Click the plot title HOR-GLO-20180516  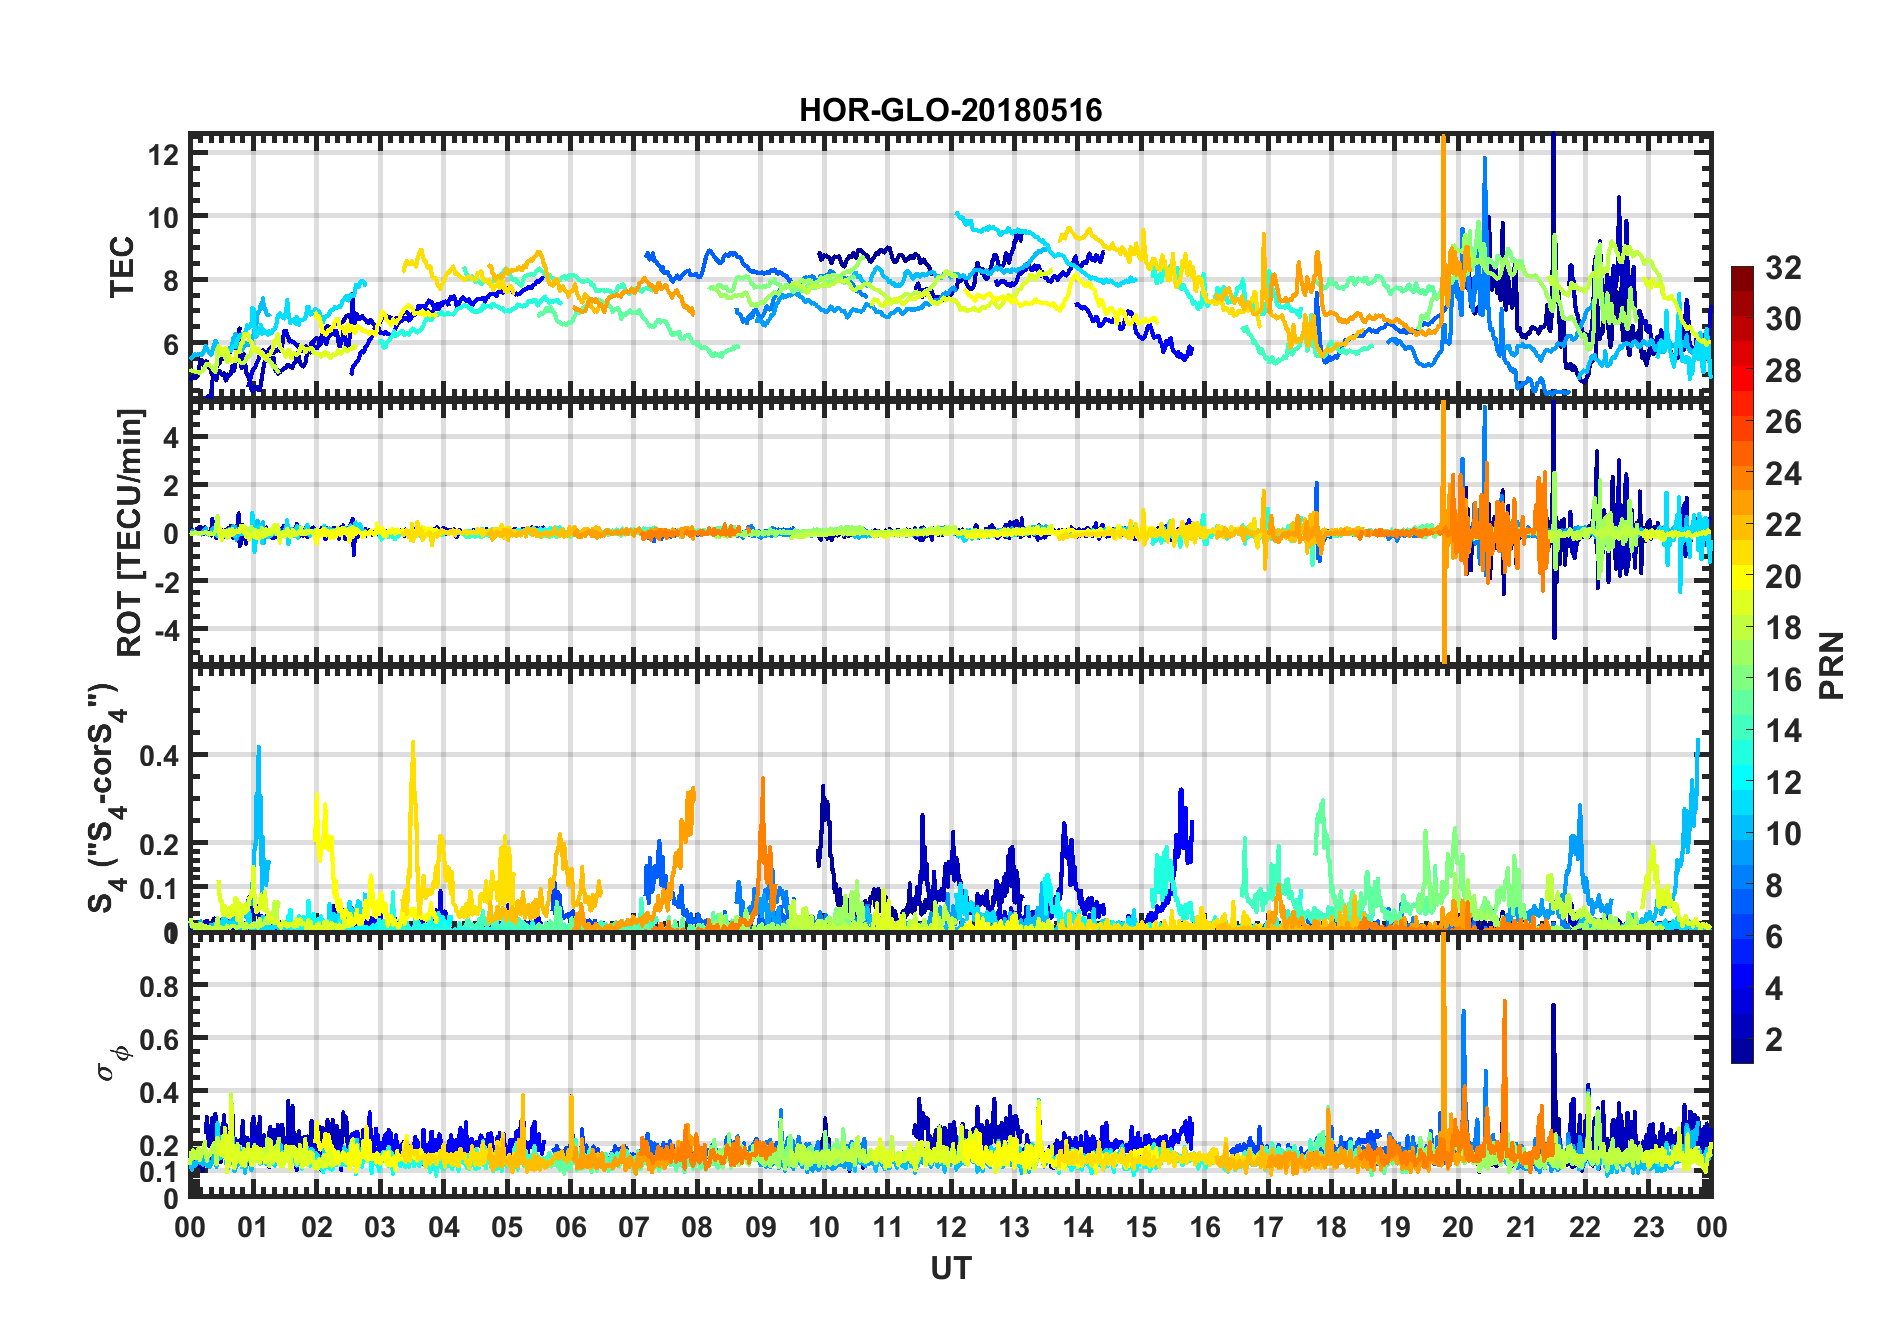tap(950, 110)
